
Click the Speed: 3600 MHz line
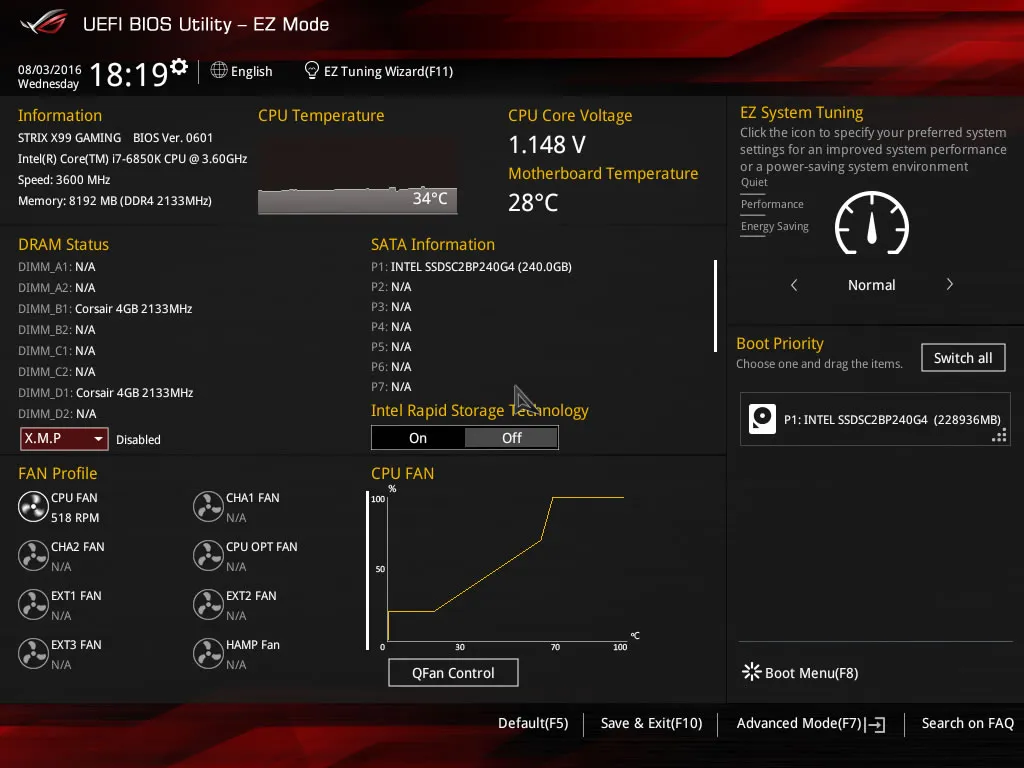pos(64,180)
